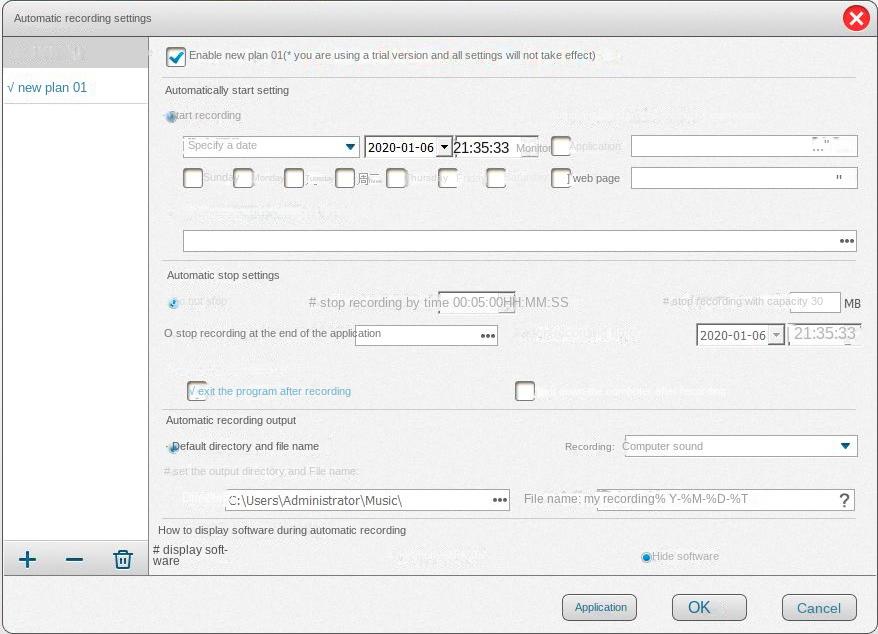Check the web page option
The image size is (878, 634).
tap(560, 178)
